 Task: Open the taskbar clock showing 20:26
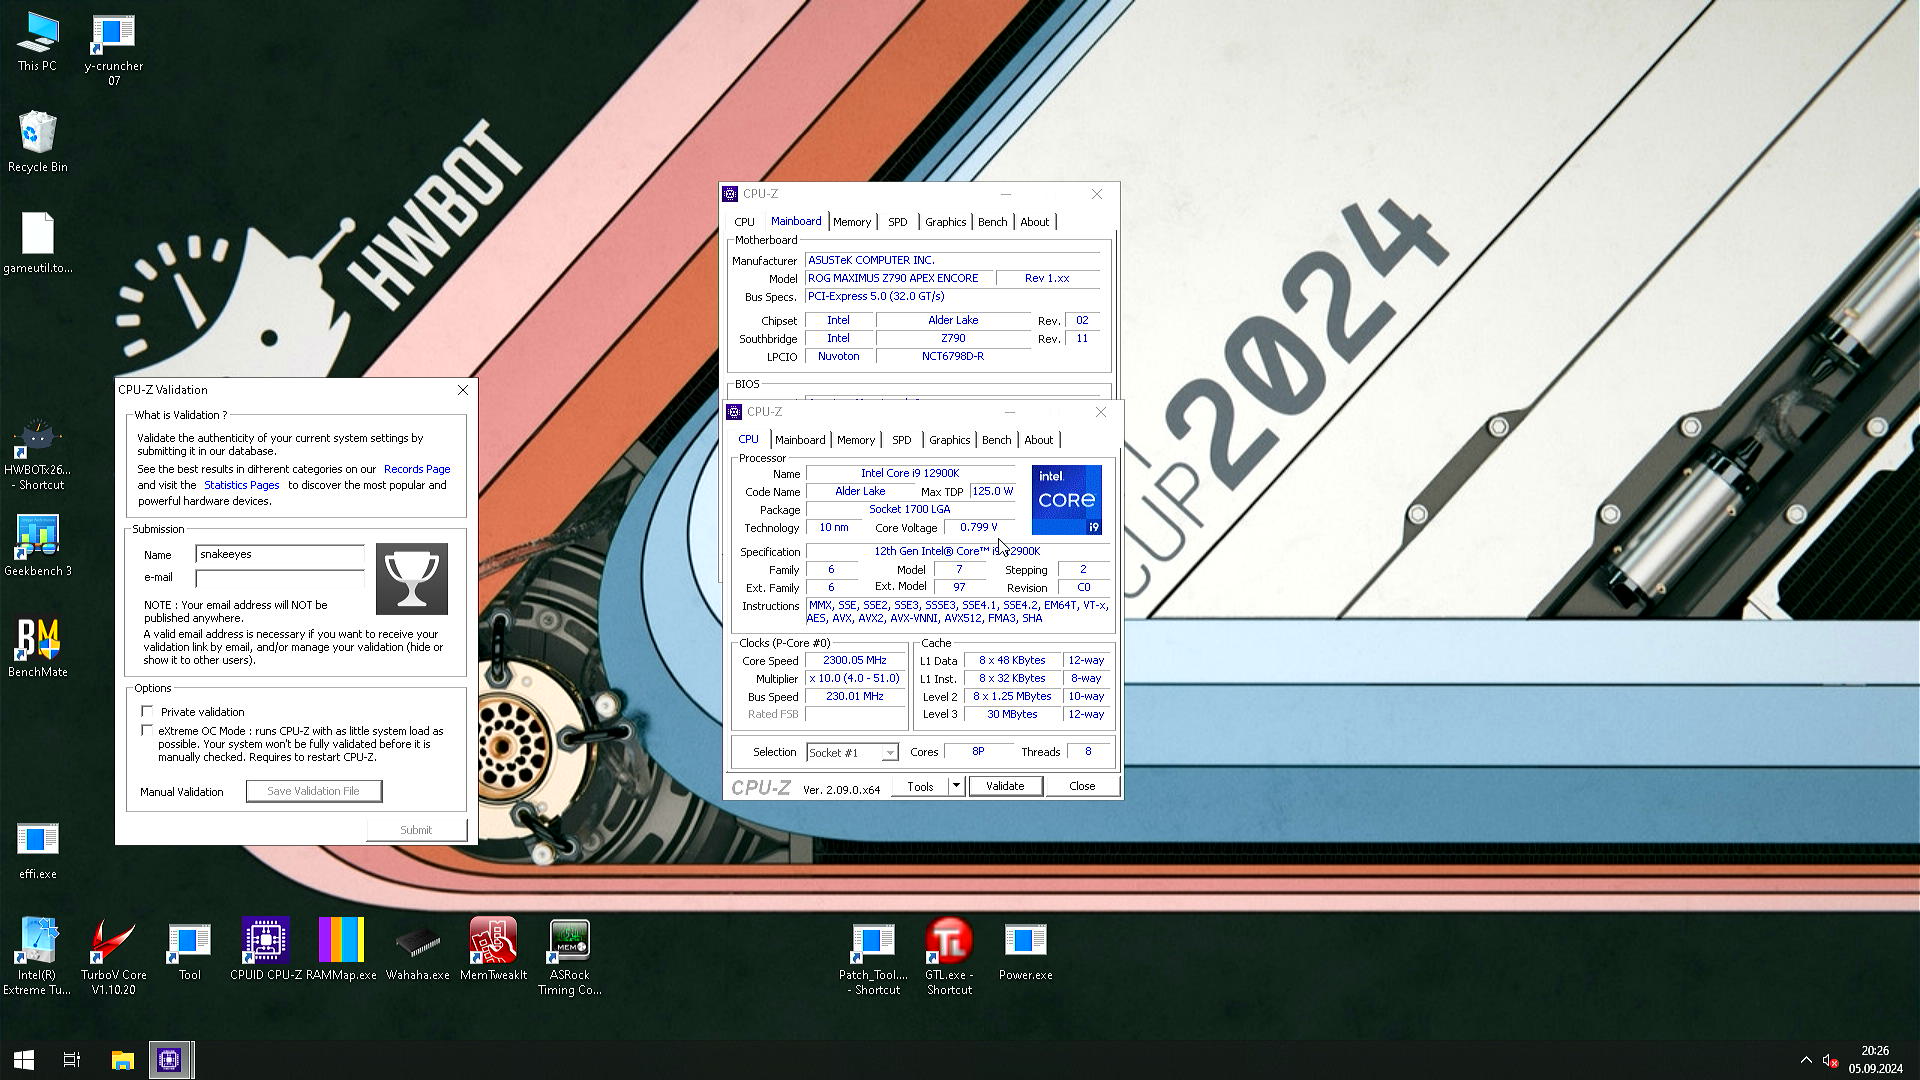pyautogui.click(x=1875, y=1060)
